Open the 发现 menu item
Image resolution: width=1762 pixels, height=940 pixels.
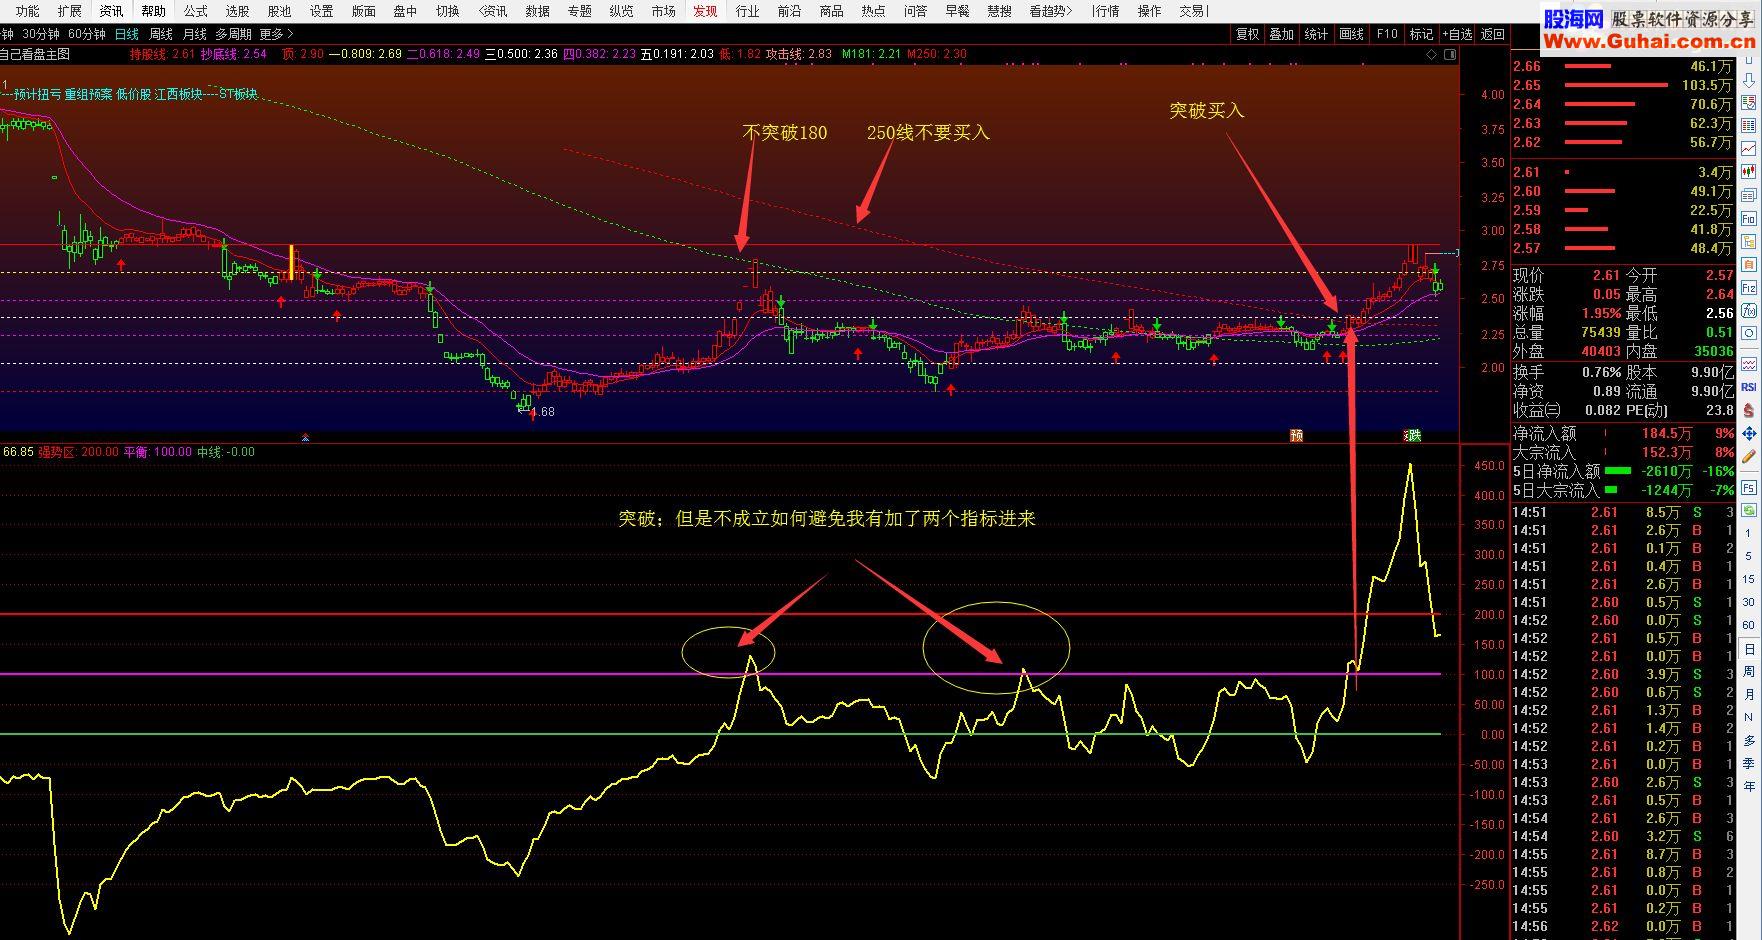pos(705,11)
